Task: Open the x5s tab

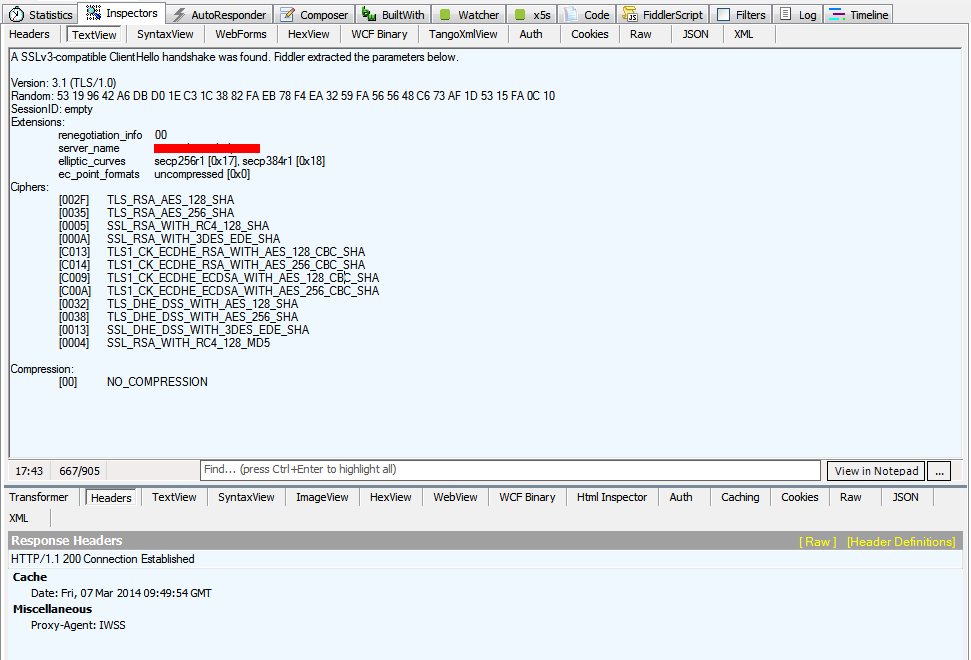Action: (x=532, y=15)
